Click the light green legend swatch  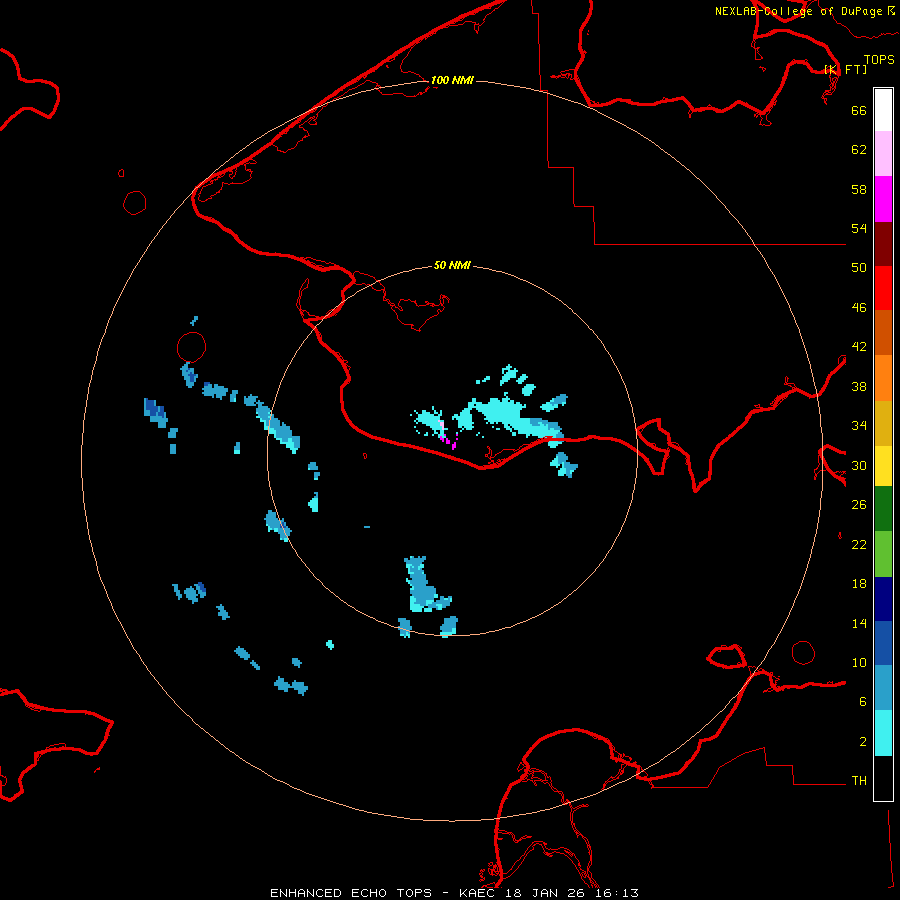point(883,554)
